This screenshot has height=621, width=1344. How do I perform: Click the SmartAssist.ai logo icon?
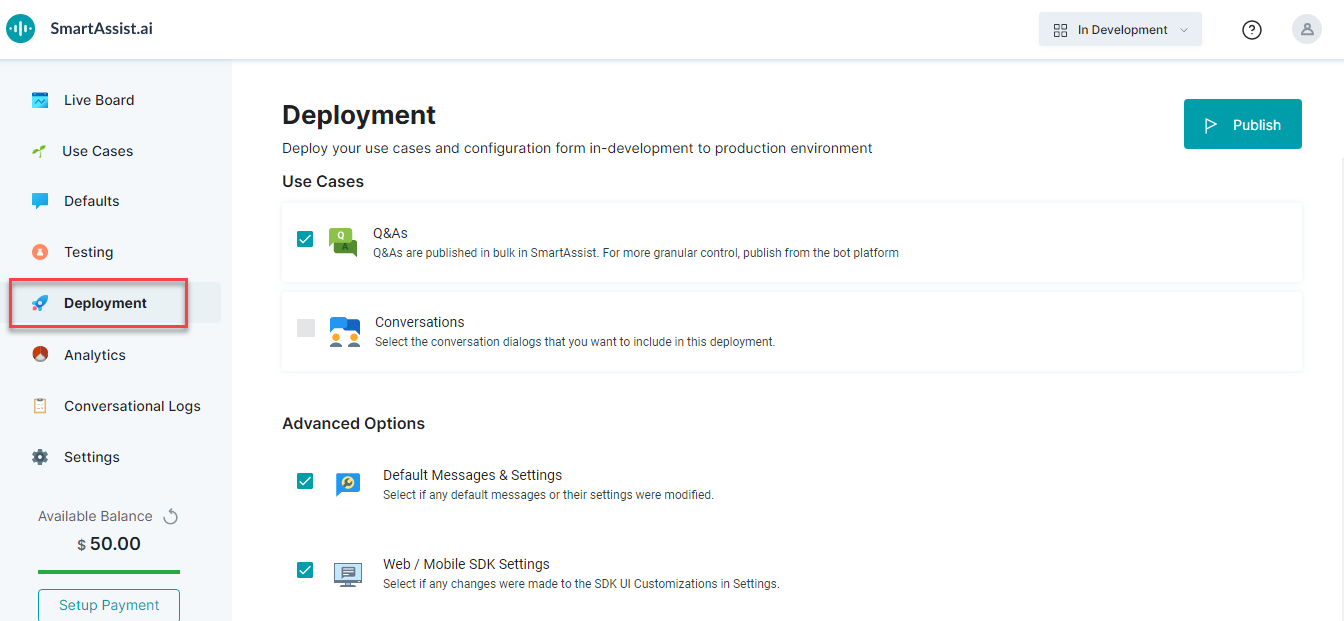(21, 29)
